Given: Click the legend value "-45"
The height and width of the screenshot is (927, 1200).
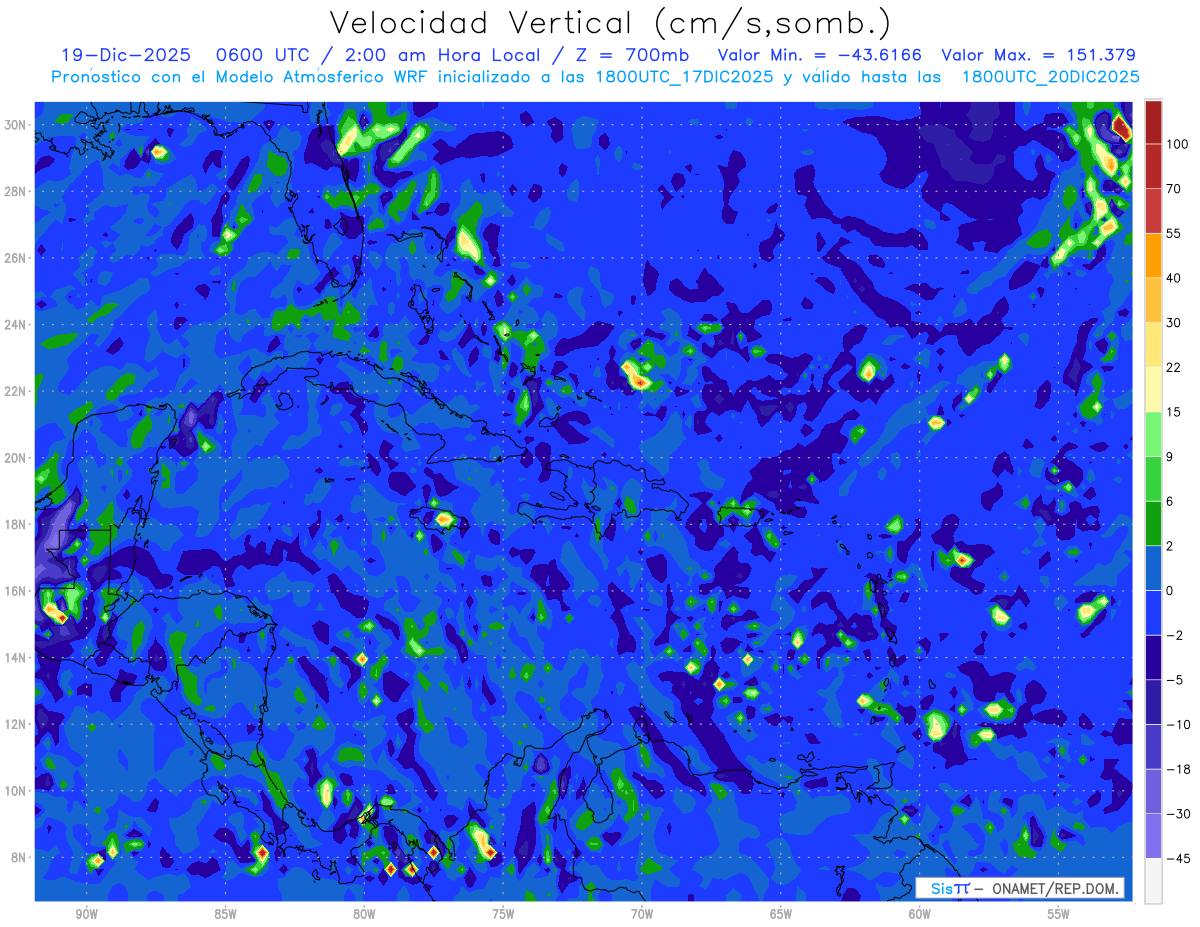Looking at the screenshot, I should point(1177,858).
